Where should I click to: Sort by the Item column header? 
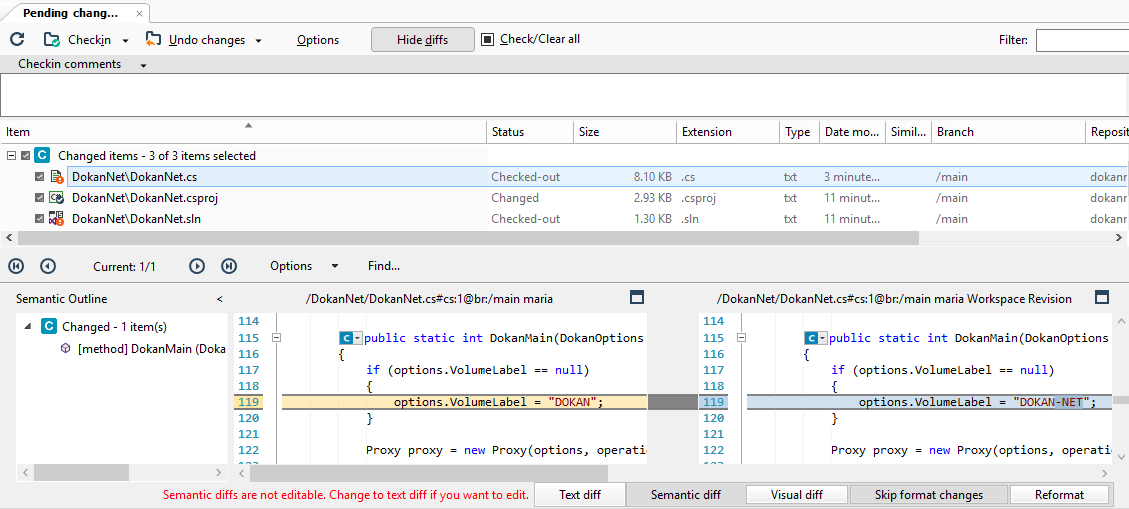tap(244, 132)
